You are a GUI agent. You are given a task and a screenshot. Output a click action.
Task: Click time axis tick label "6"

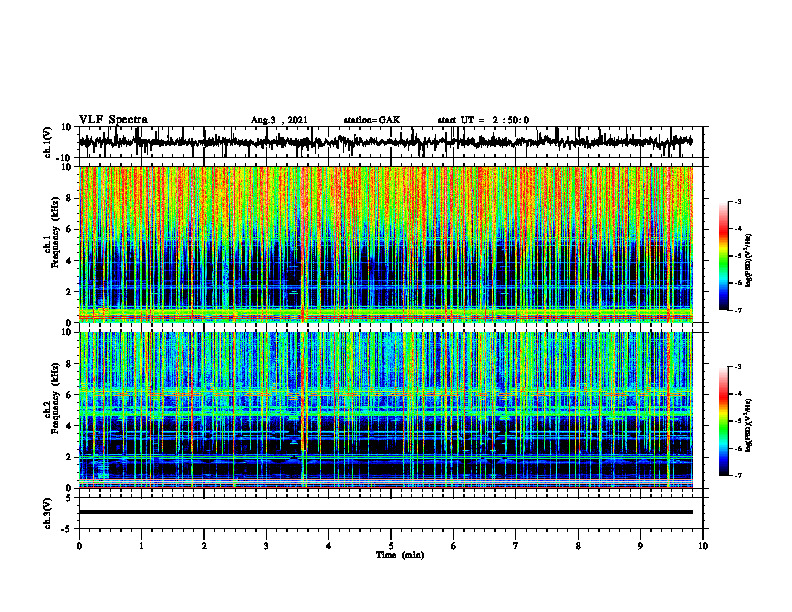[x=454, y=546]
